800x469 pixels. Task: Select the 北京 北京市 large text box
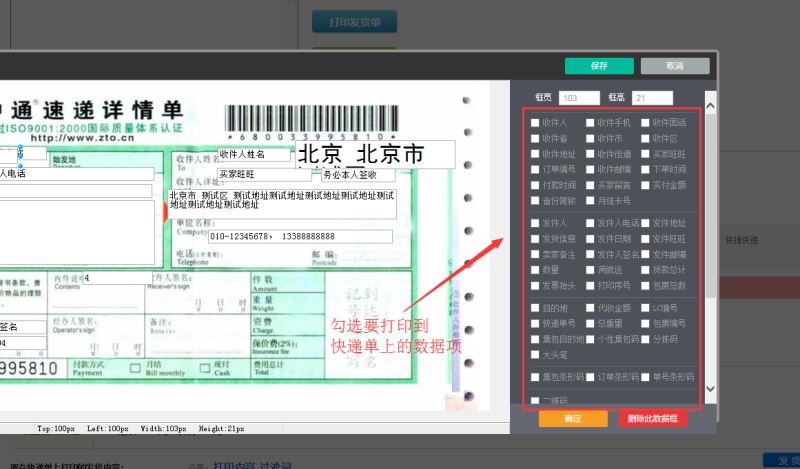tap(375, 154)
